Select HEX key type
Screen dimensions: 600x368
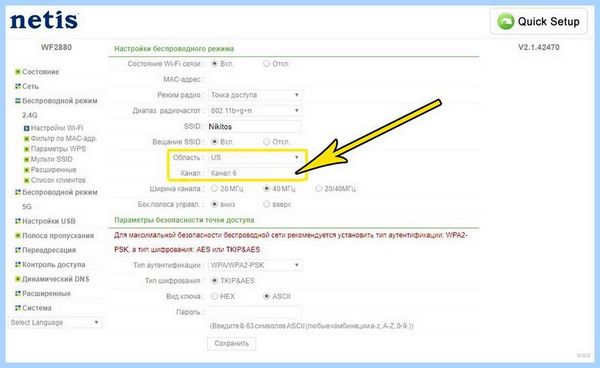tap(215, 296)
